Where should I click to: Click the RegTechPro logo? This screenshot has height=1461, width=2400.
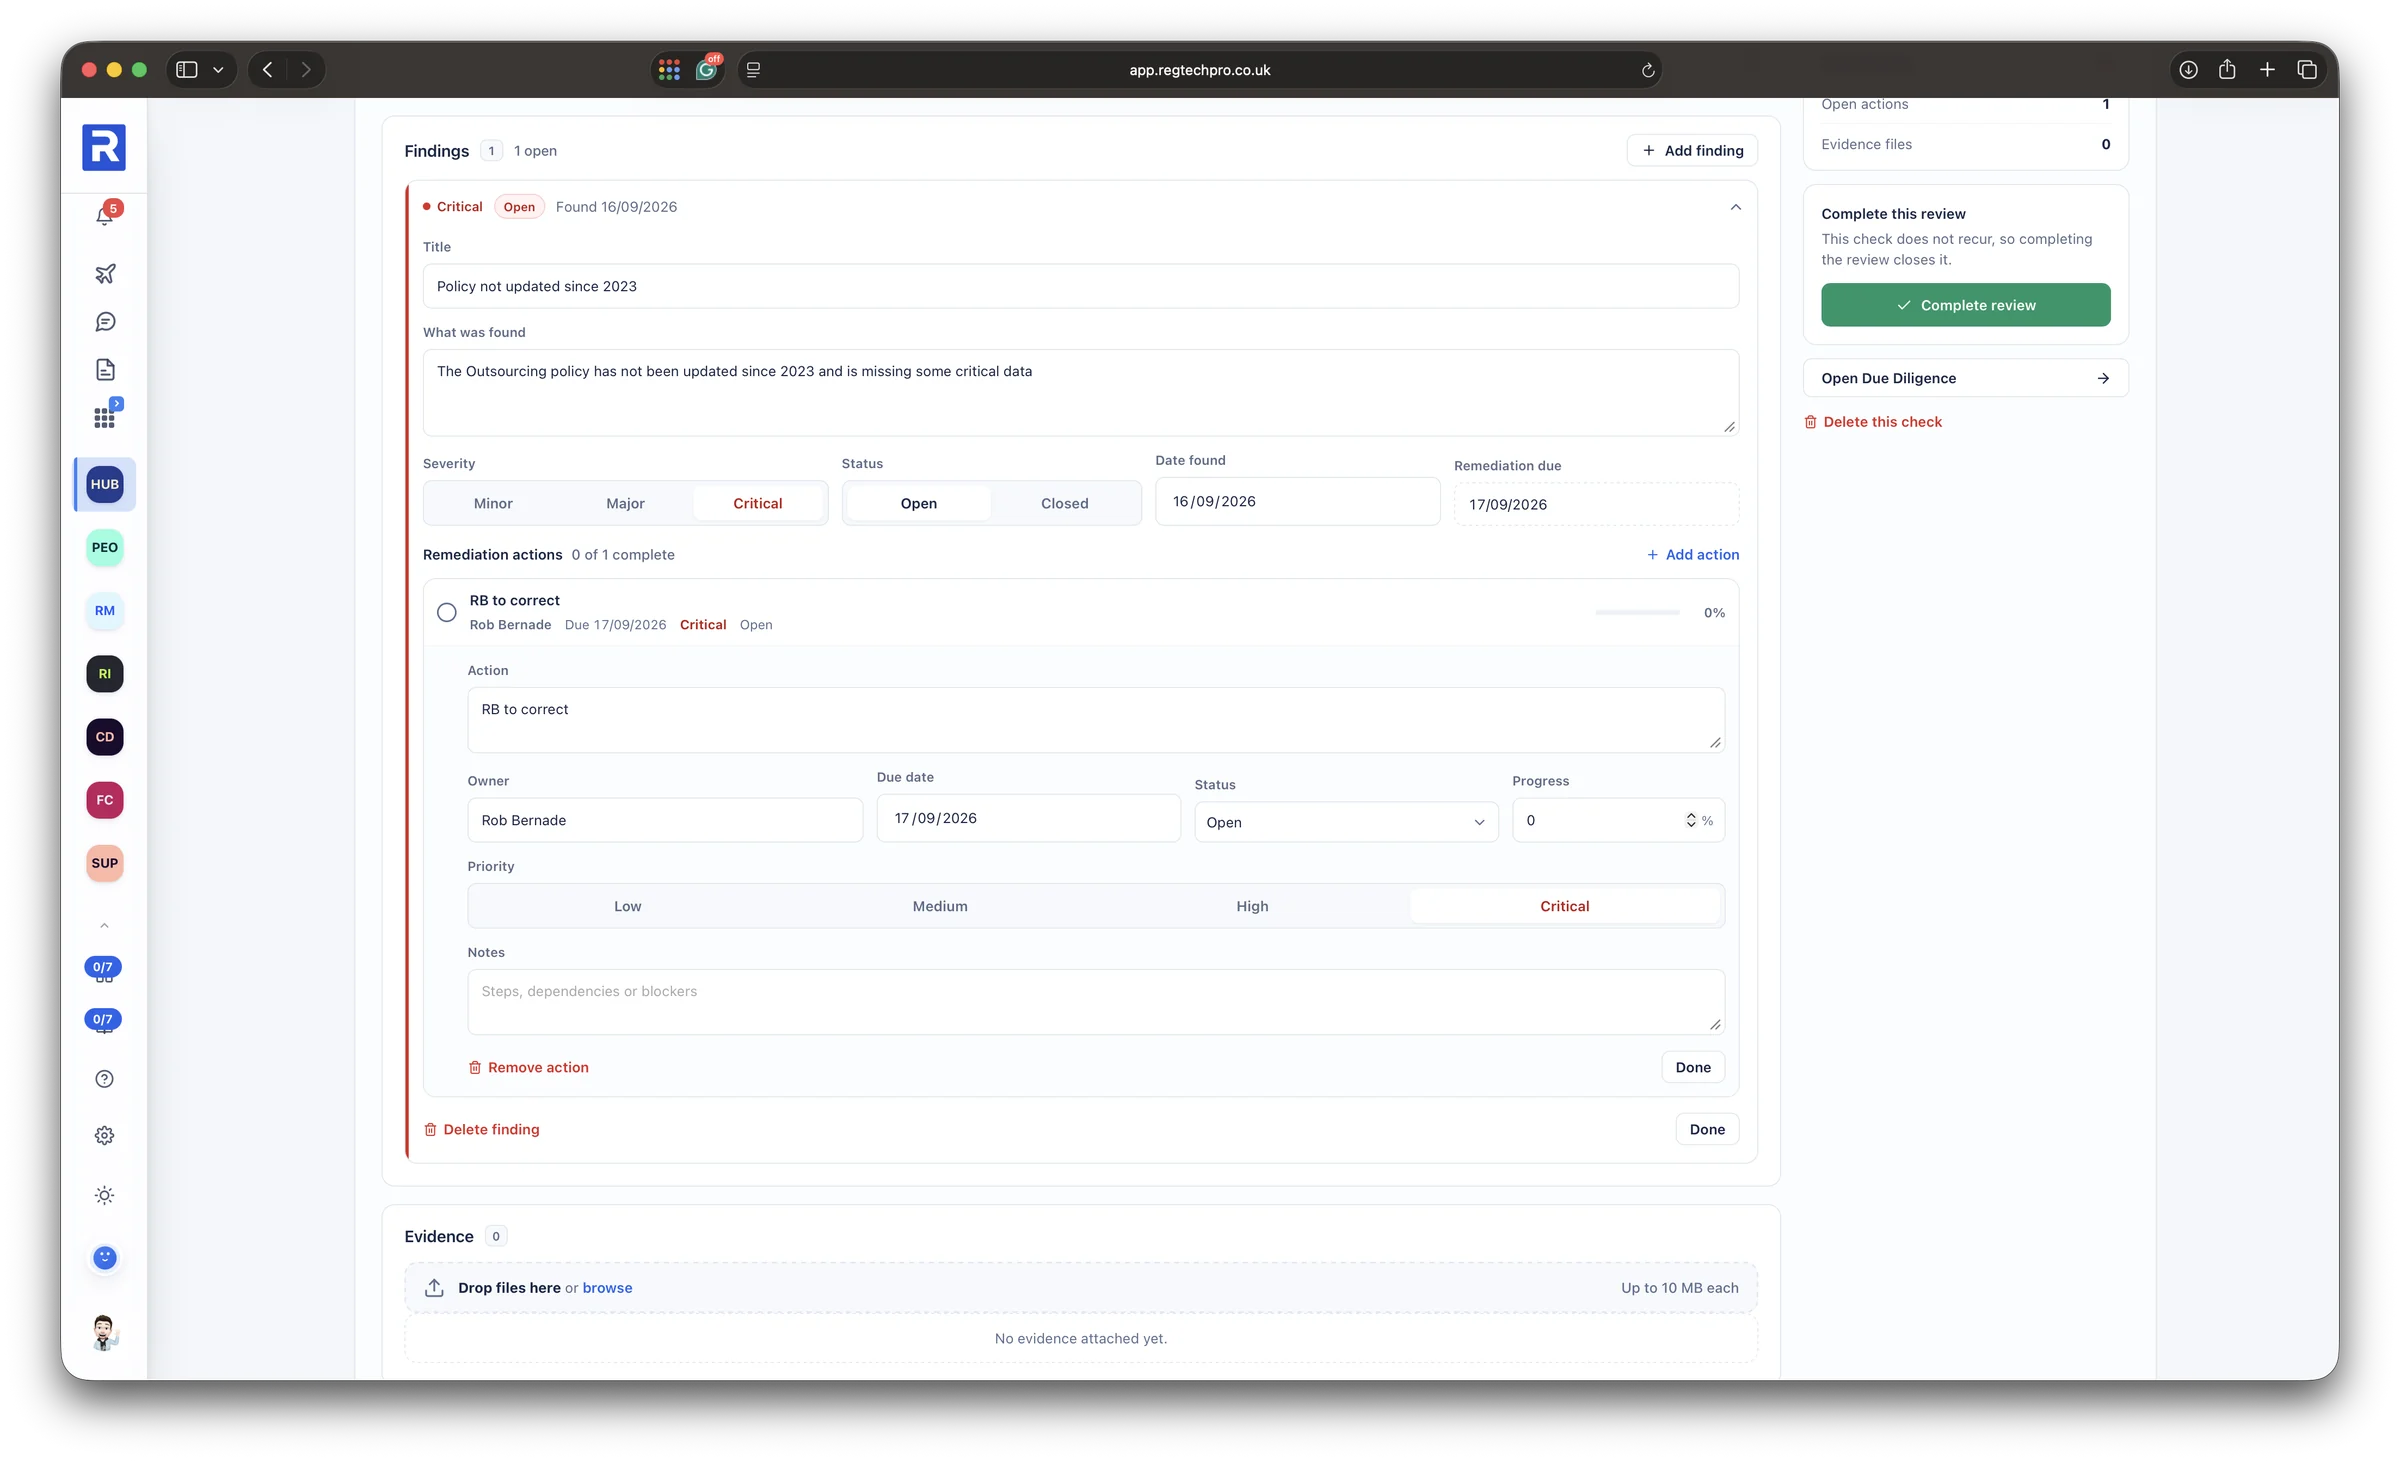coord(104,148)
